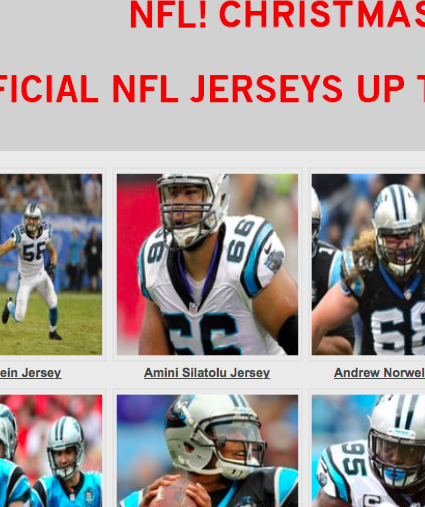Follow the partially visible 'ein Jersey' link

(x=30, y=373)
